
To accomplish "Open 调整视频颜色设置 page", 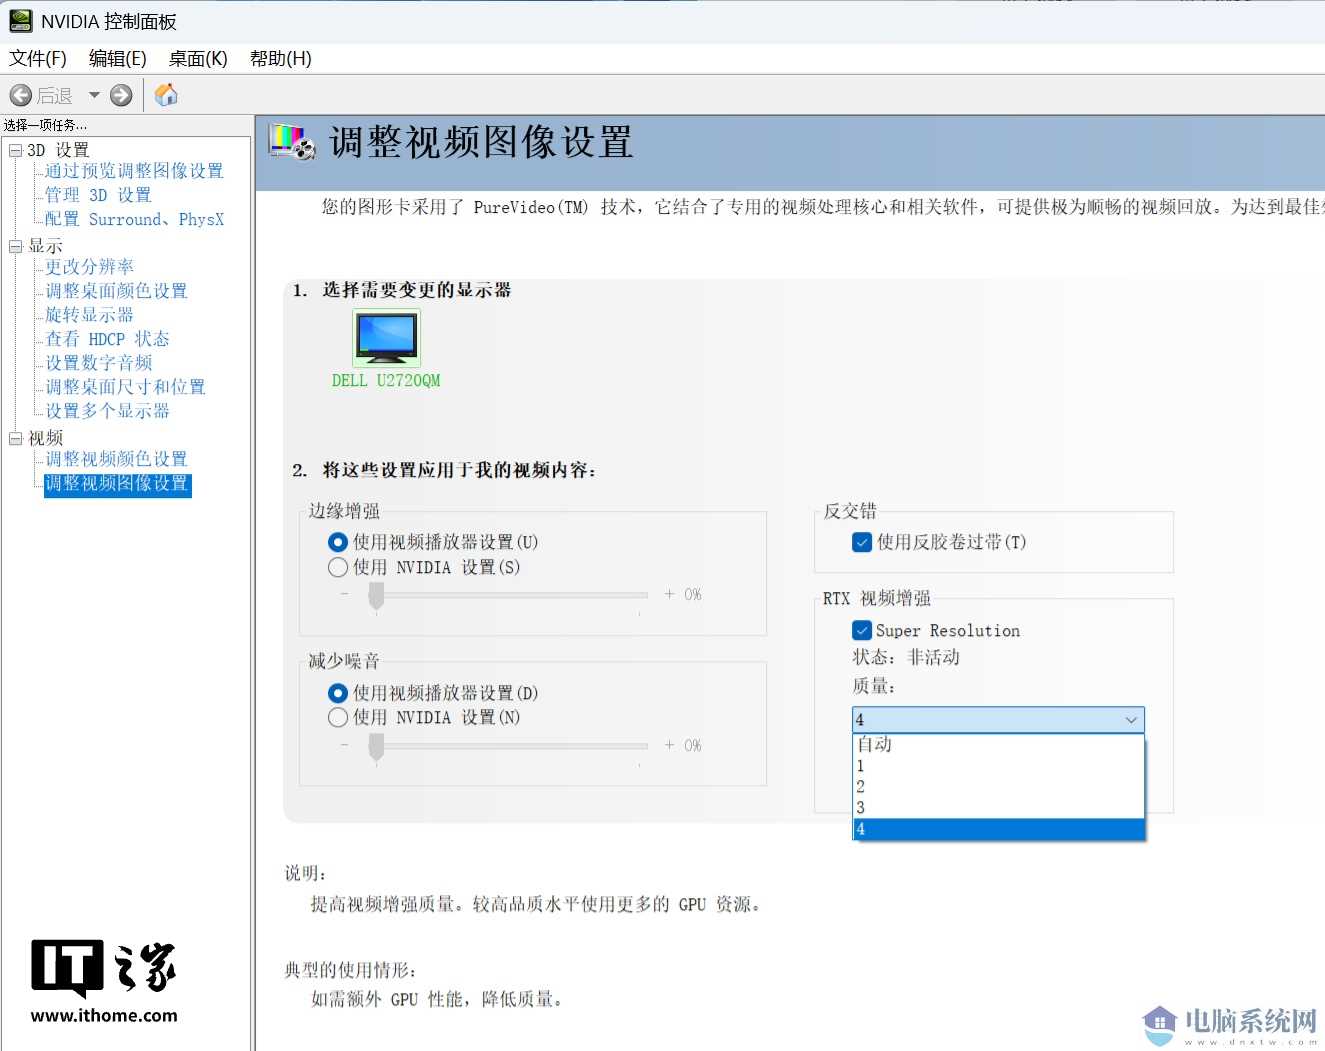I will (116, 459).
